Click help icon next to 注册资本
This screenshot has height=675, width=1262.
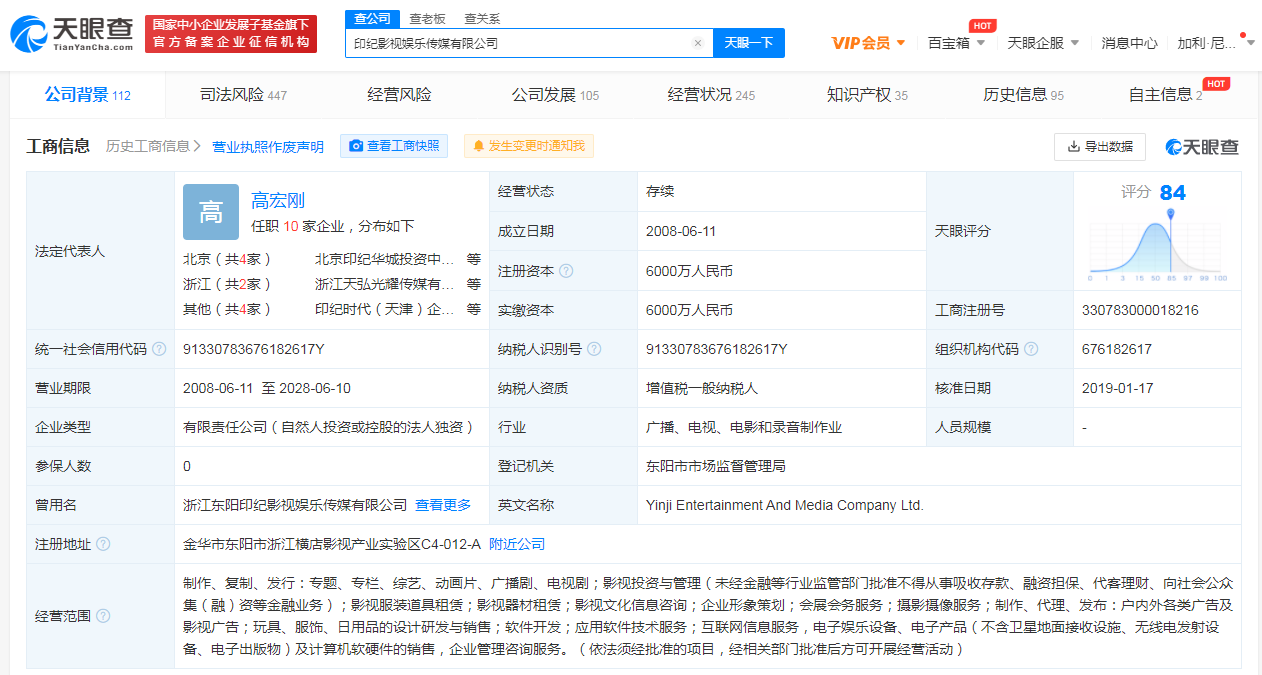click(x=567, y=271)
